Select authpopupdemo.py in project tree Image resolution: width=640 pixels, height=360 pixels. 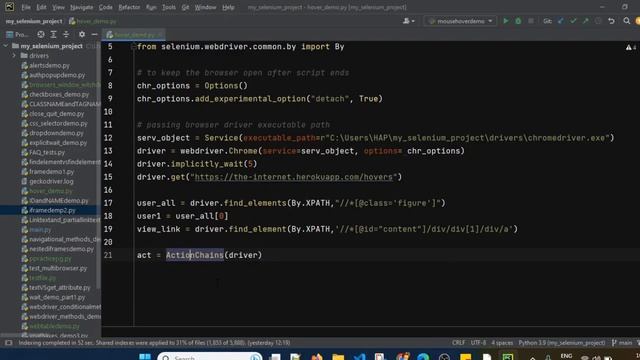click(57, 75)
